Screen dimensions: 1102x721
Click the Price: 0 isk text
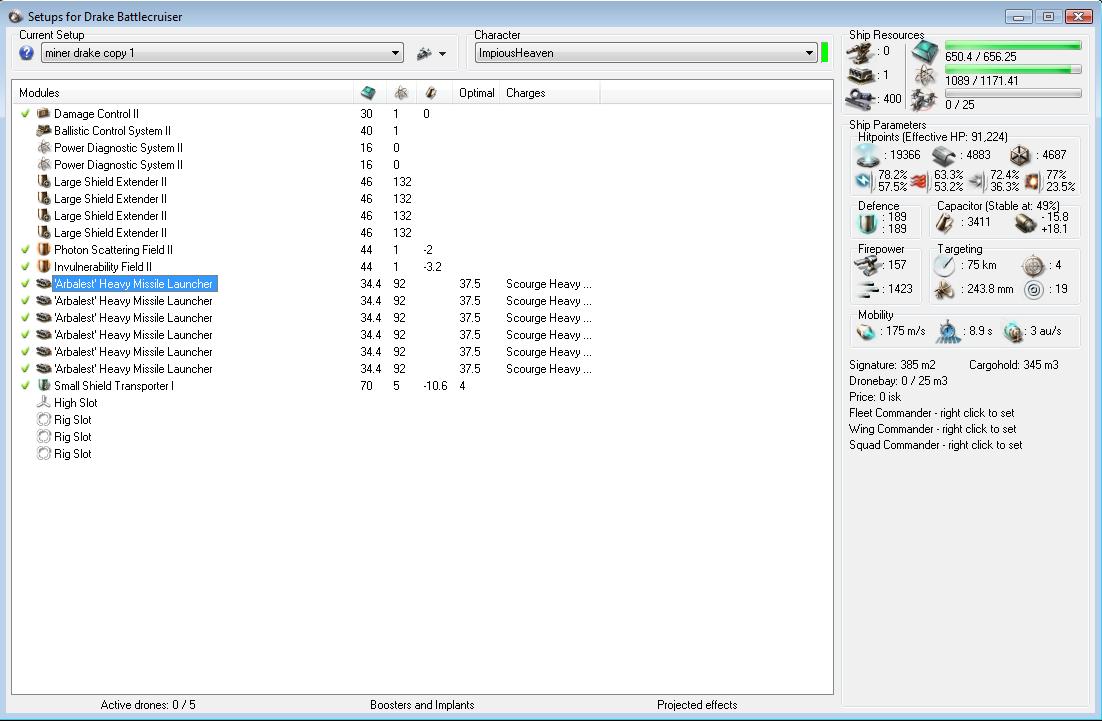pos(875,397)
